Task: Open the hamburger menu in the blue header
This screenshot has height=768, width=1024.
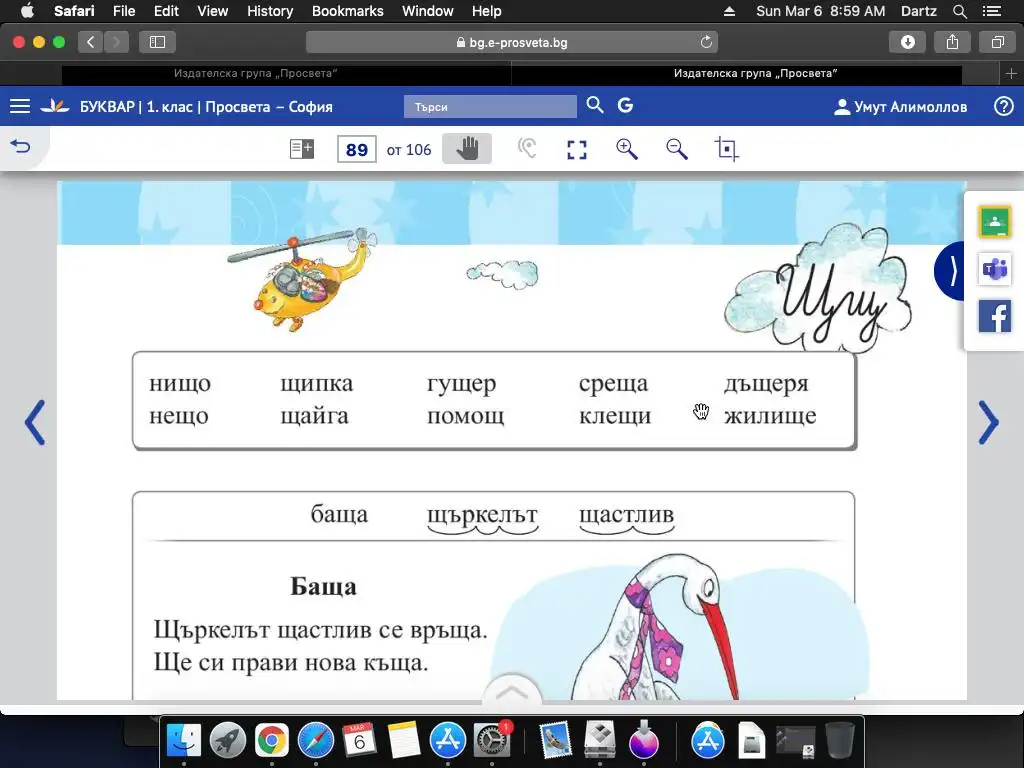Action: (20, 106)
